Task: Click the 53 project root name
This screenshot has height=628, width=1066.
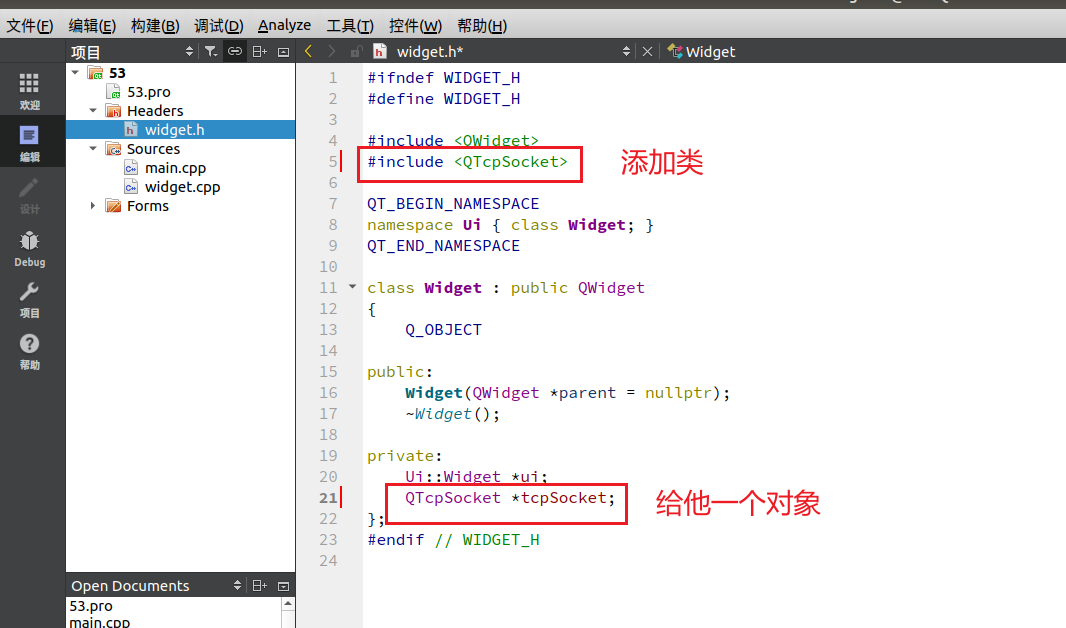Action: [117, 73]
